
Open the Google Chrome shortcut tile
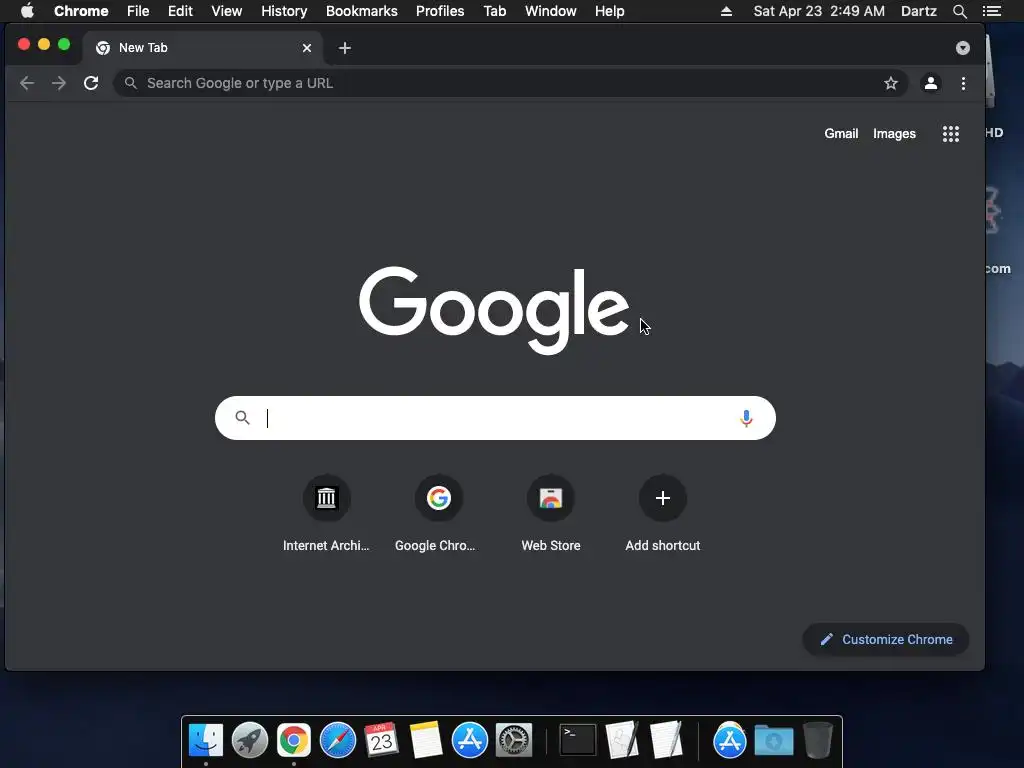[x=438, y=514]
